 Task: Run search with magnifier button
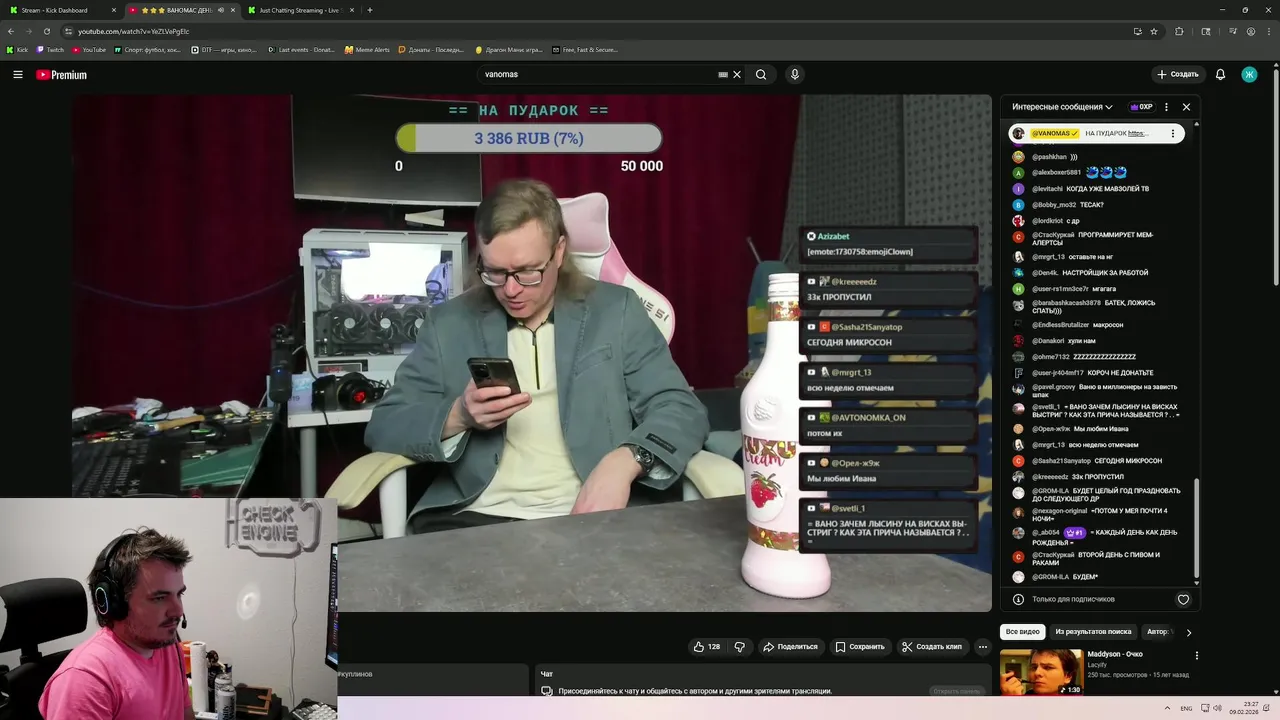761,74
